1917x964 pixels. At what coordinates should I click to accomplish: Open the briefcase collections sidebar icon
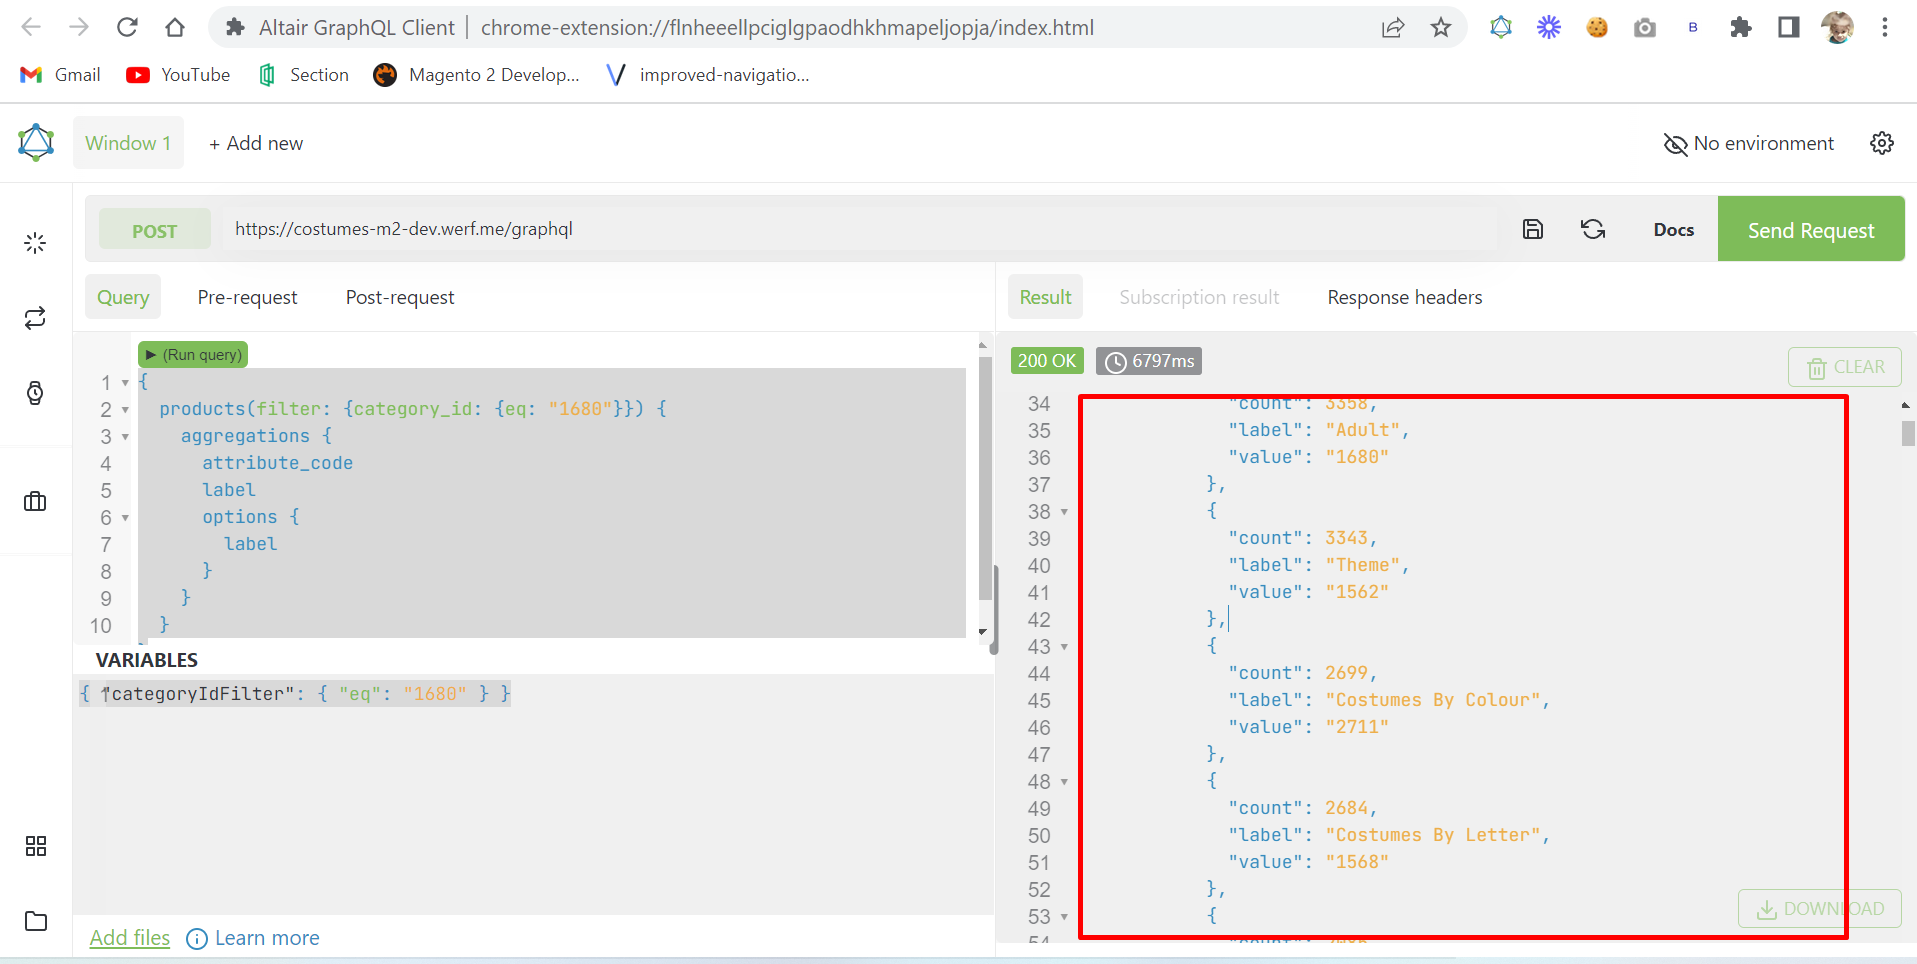(x=35, y=501)
